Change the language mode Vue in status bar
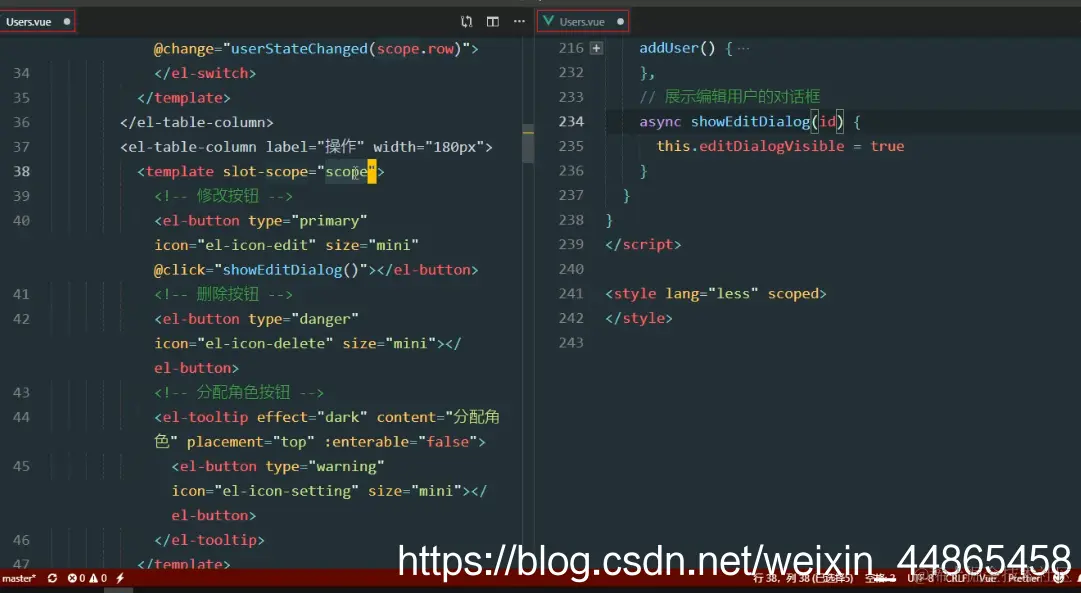 coord(987,579)
